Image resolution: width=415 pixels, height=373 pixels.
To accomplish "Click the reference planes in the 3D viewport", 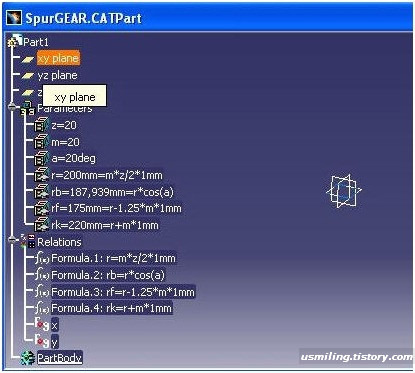I will click(343, 191).
